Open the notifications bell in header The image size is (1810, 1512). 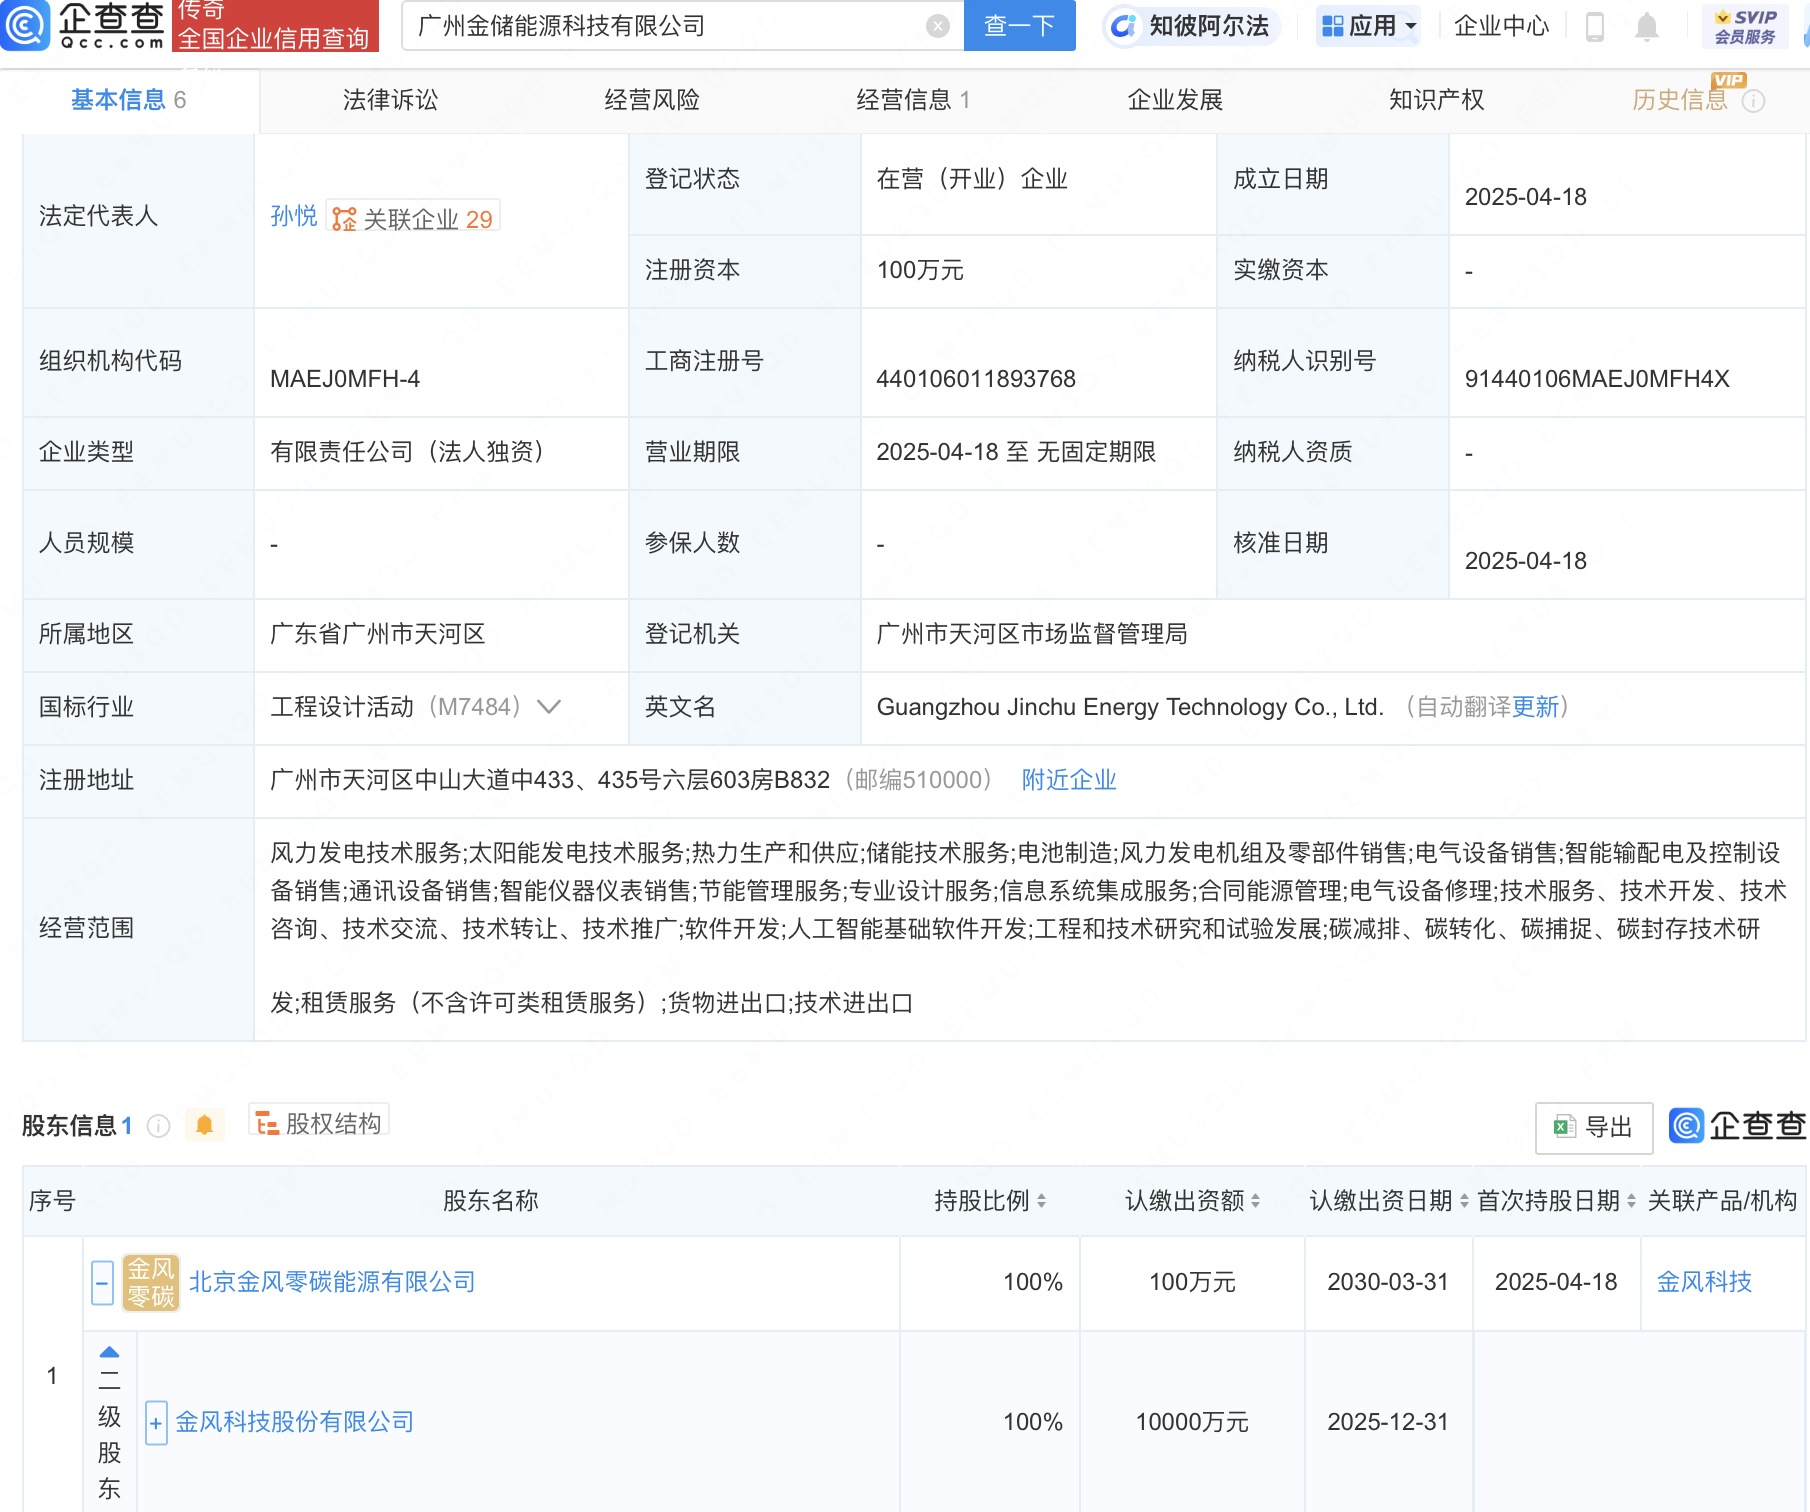pyautogui.click(x=1646, y=26)
